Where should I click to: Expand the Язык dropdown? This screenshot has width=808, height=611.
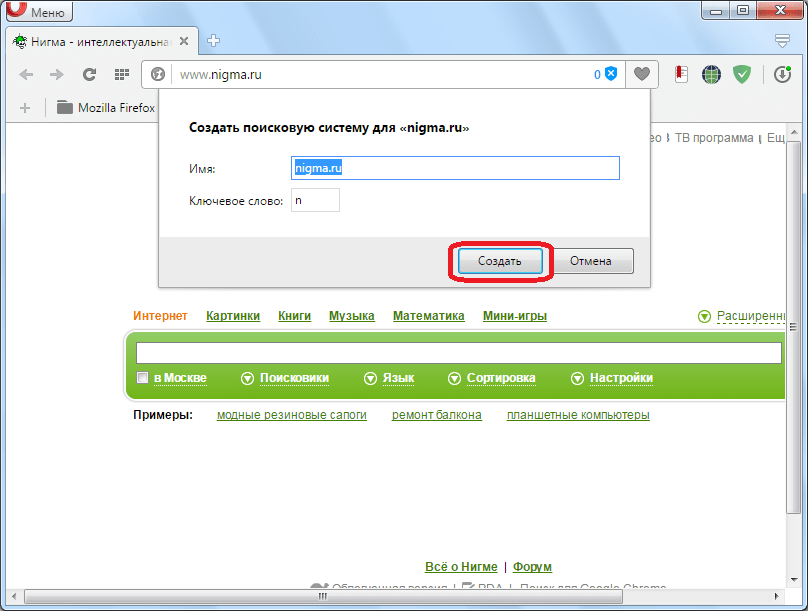[389, 378]
